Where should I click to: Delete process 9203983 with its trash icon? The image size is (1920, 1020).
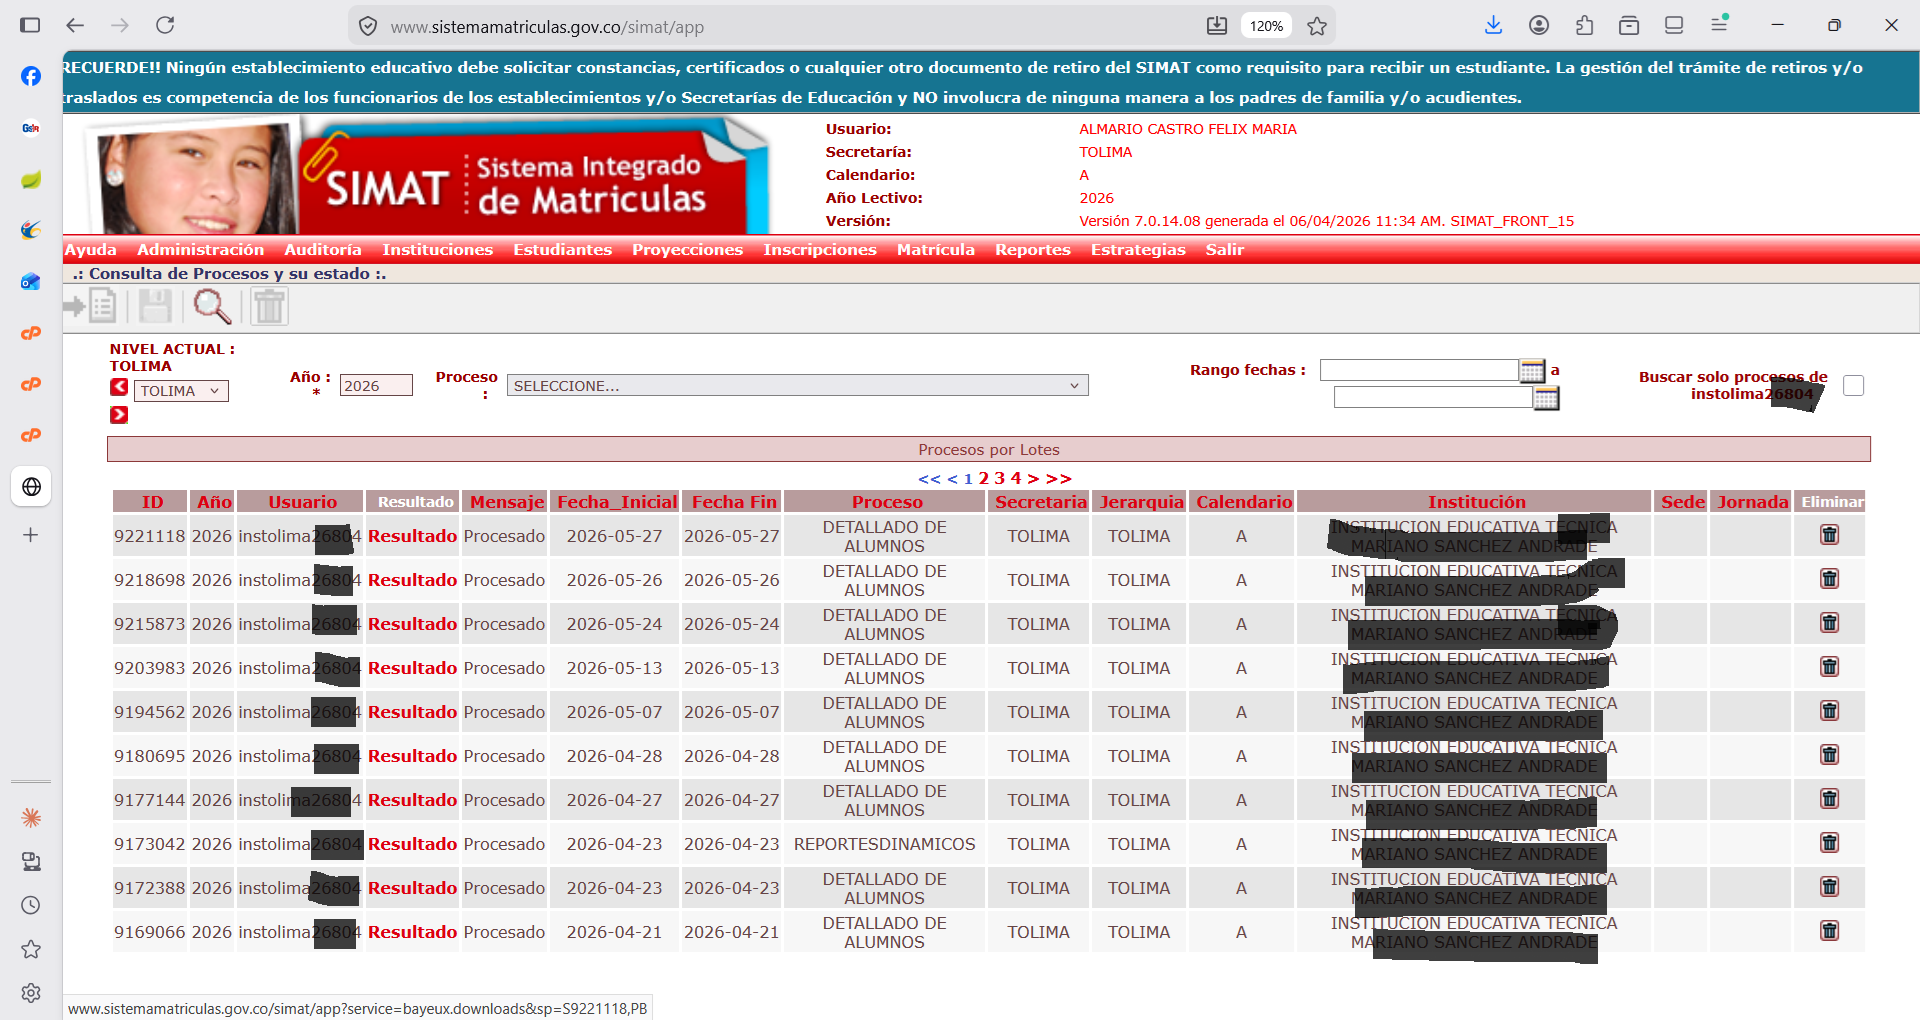click(x=1829, y=667)
